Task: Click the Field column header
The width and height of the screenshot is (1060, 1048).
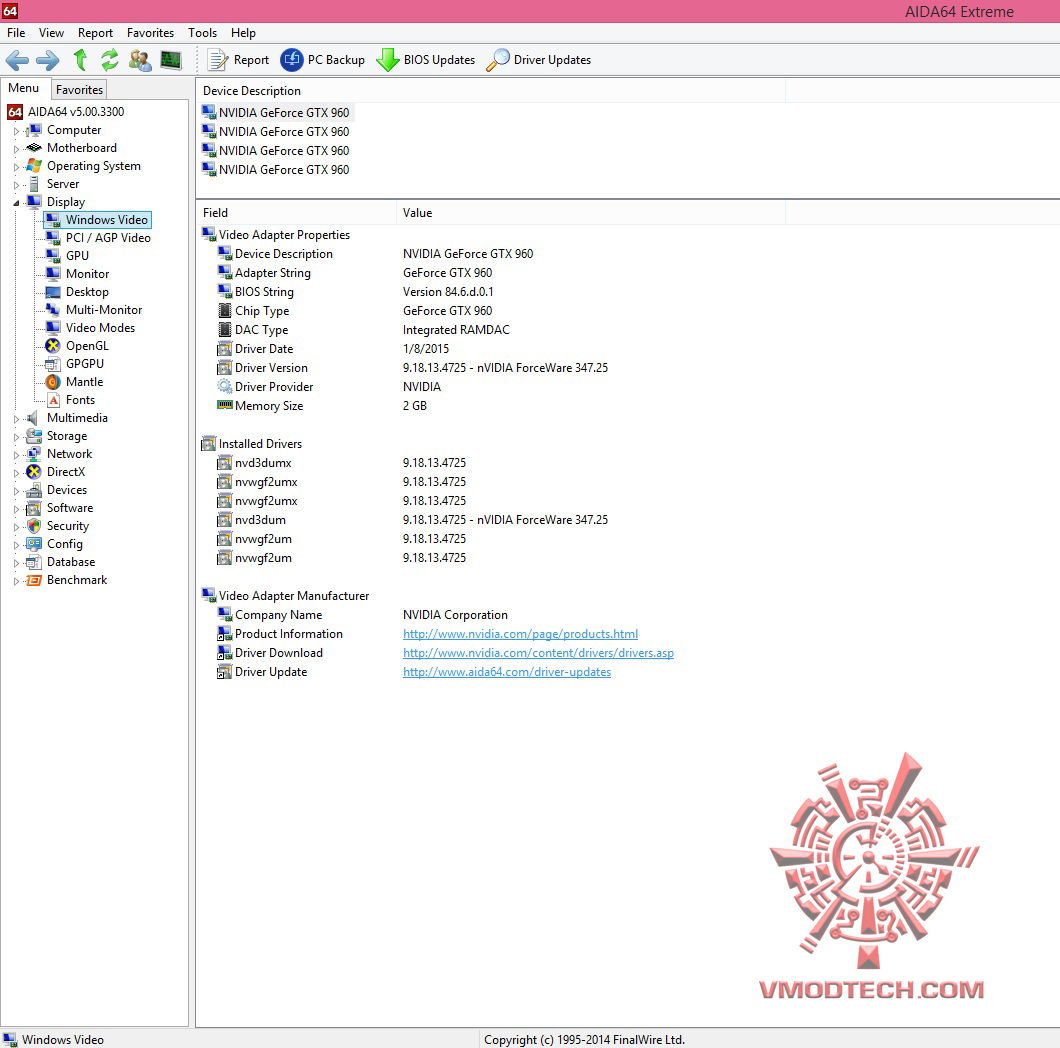Action: point(295,213)
